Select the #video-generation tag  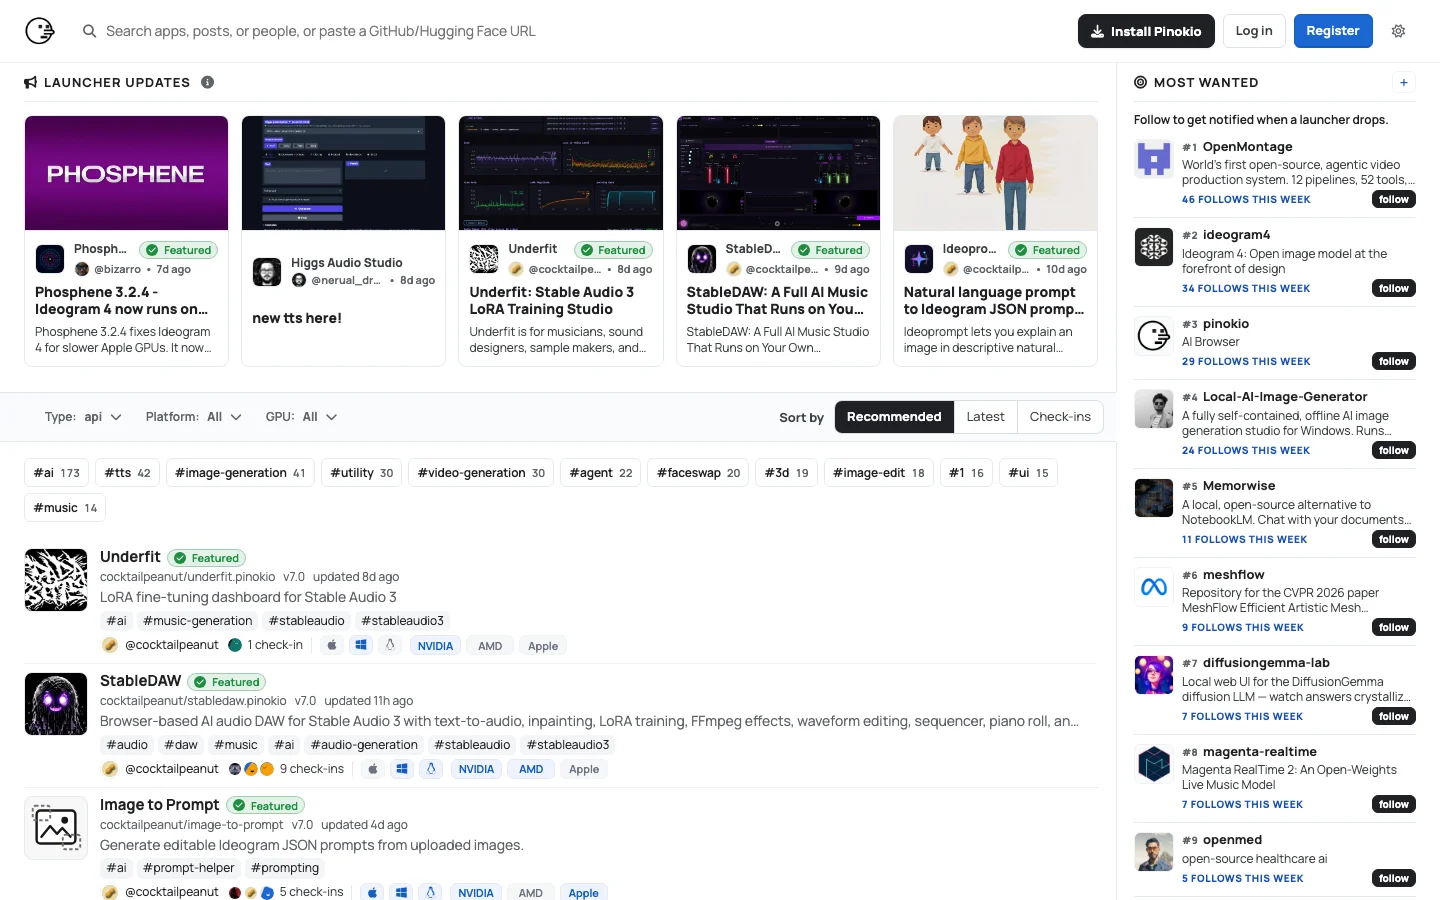(x=481, y=473)
